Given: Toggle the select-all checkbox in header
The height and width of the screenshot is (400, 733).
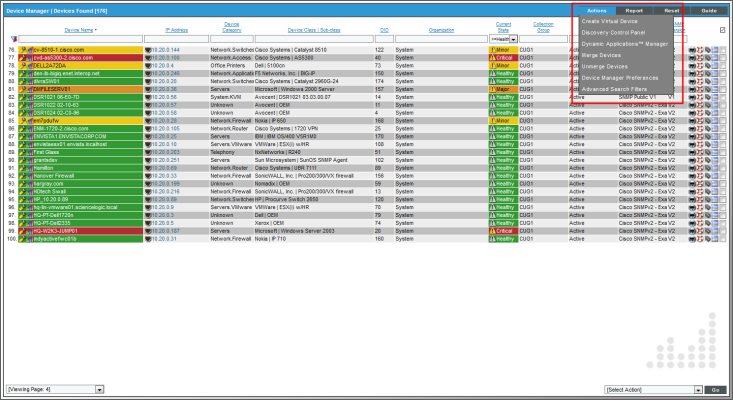Looking at the screenshot, I should [723, 30].
